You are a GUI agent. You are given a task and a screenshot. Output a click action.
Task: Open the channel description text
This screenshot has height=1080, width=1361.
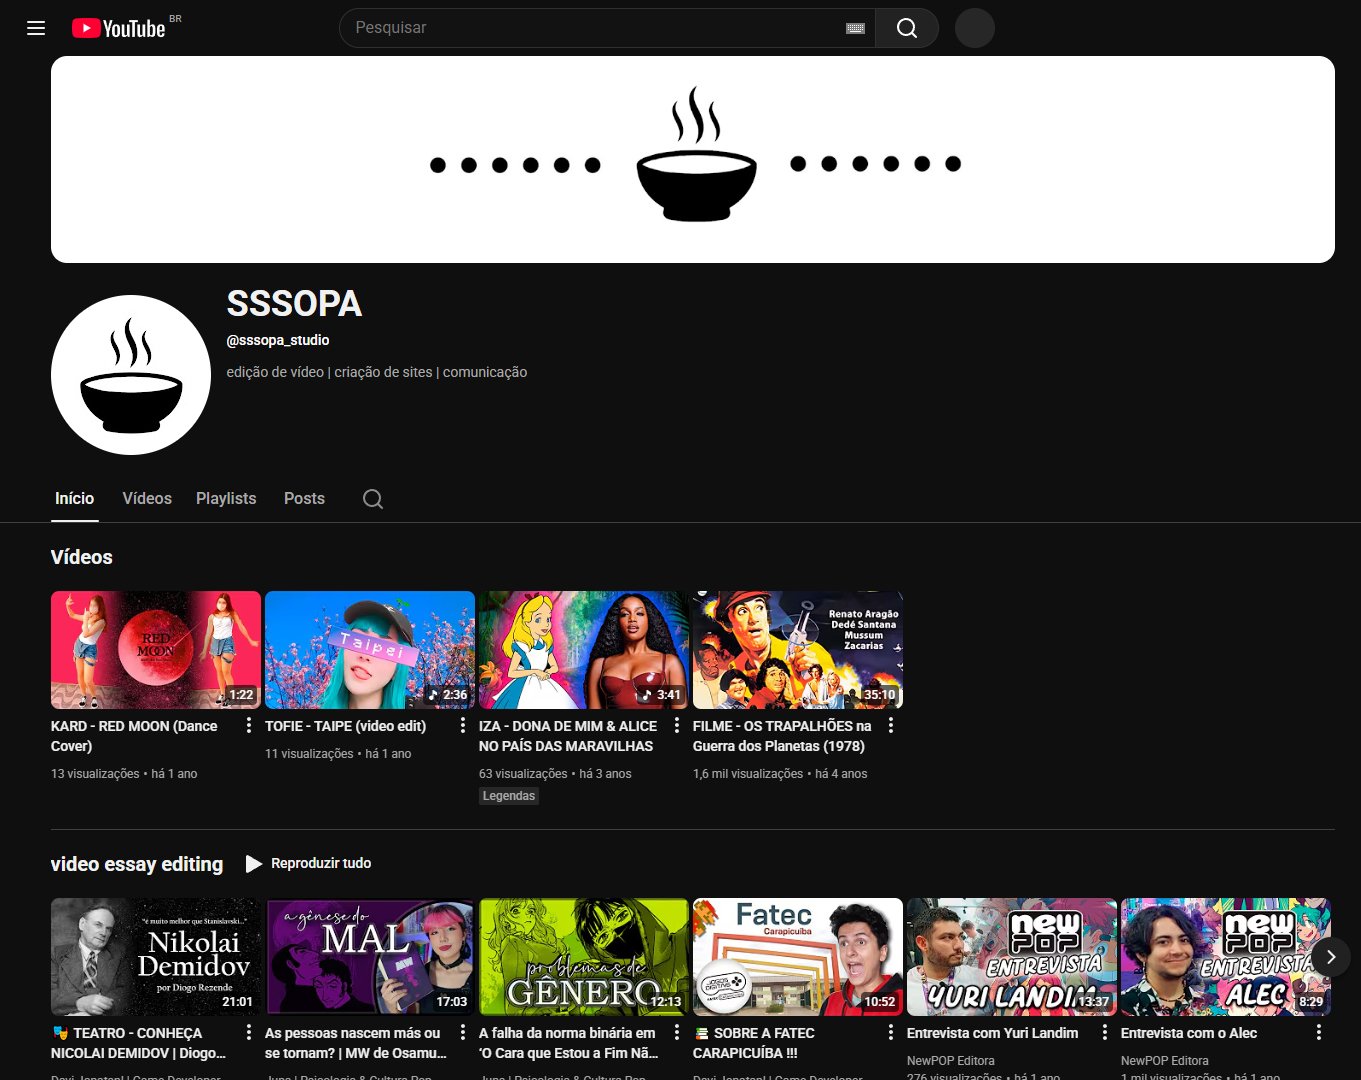coord(376,372)
